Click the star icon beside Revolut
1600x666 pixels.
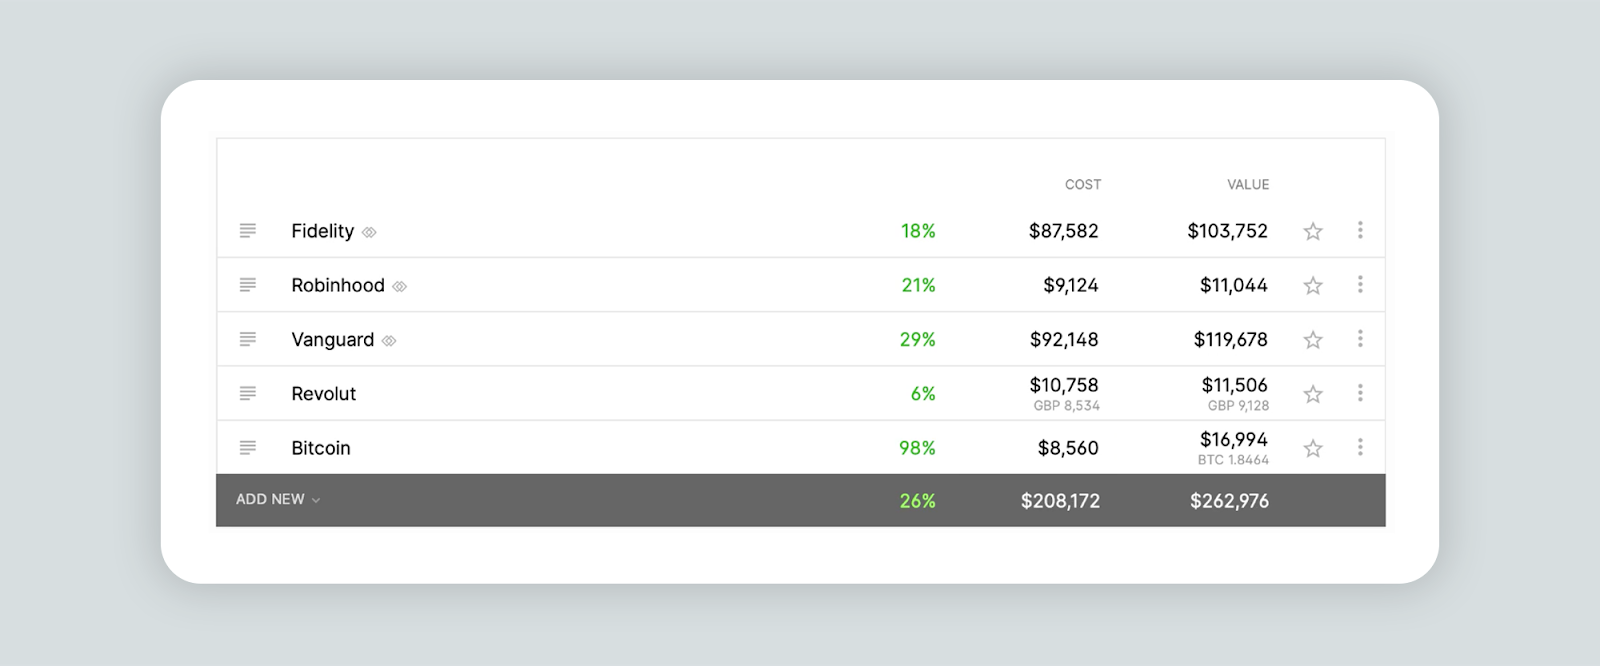(1313, 393)
